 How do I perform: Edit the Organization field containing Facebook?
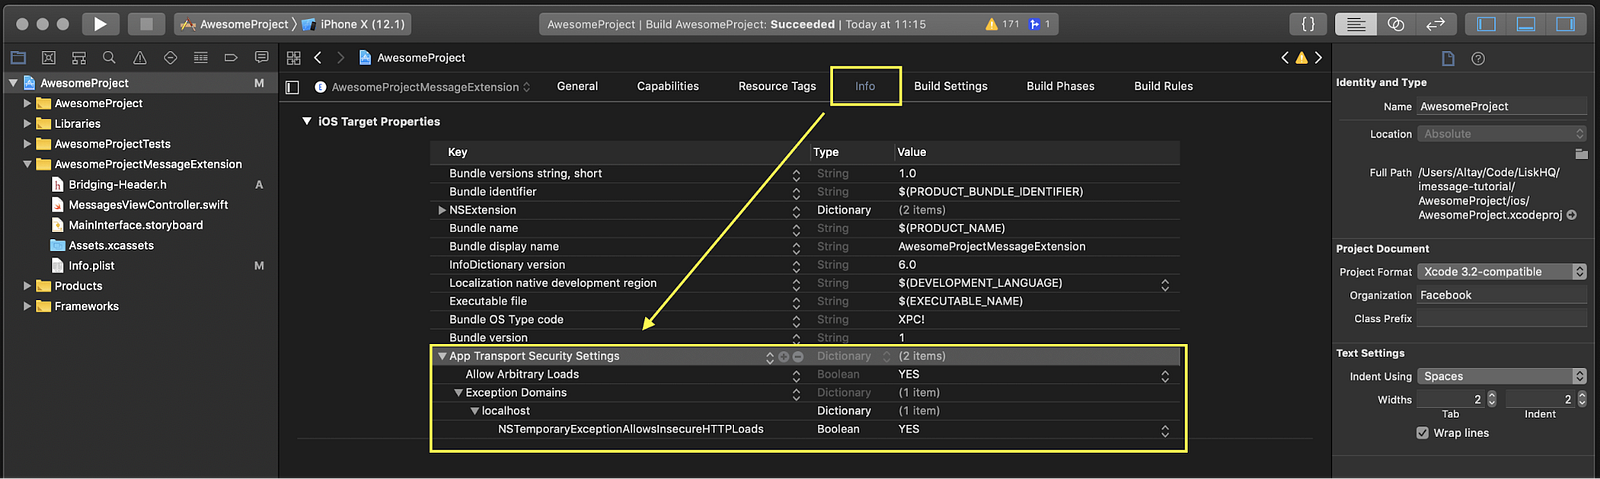tap(1502, 296)
